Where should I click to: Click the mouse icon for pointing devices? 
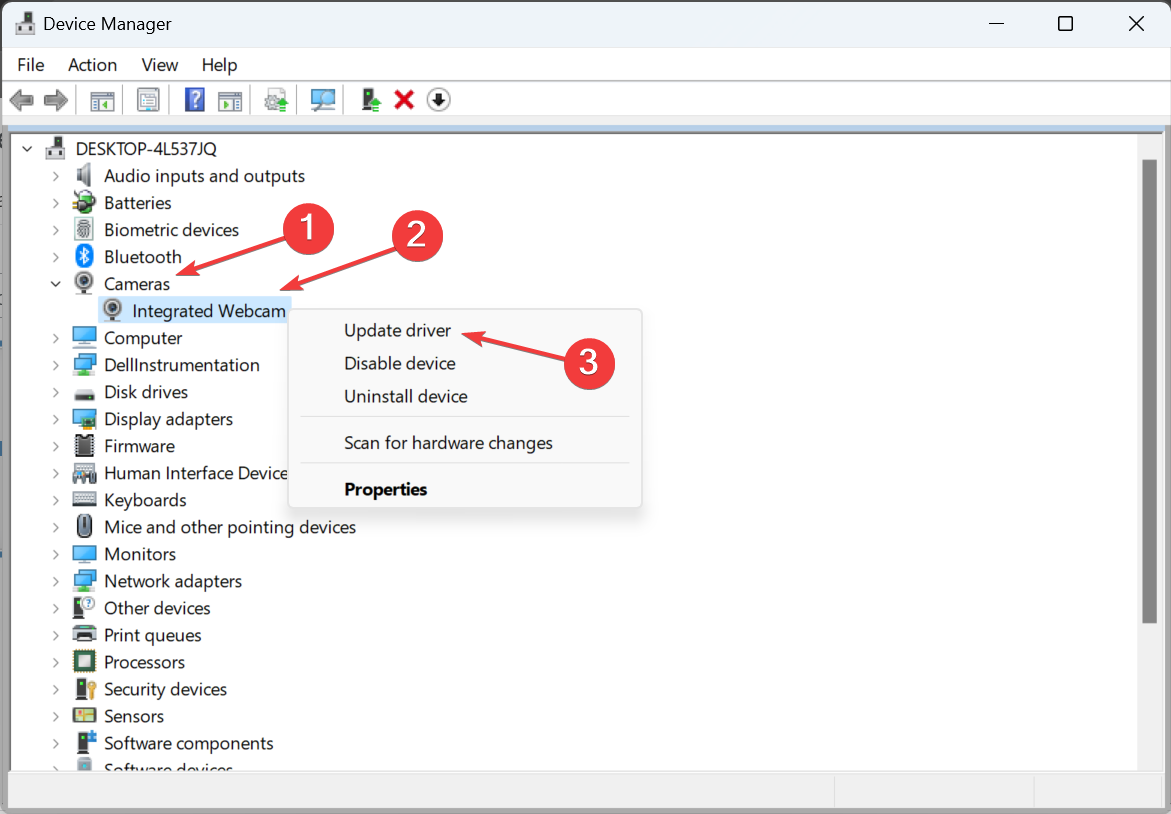coord(84,526)
